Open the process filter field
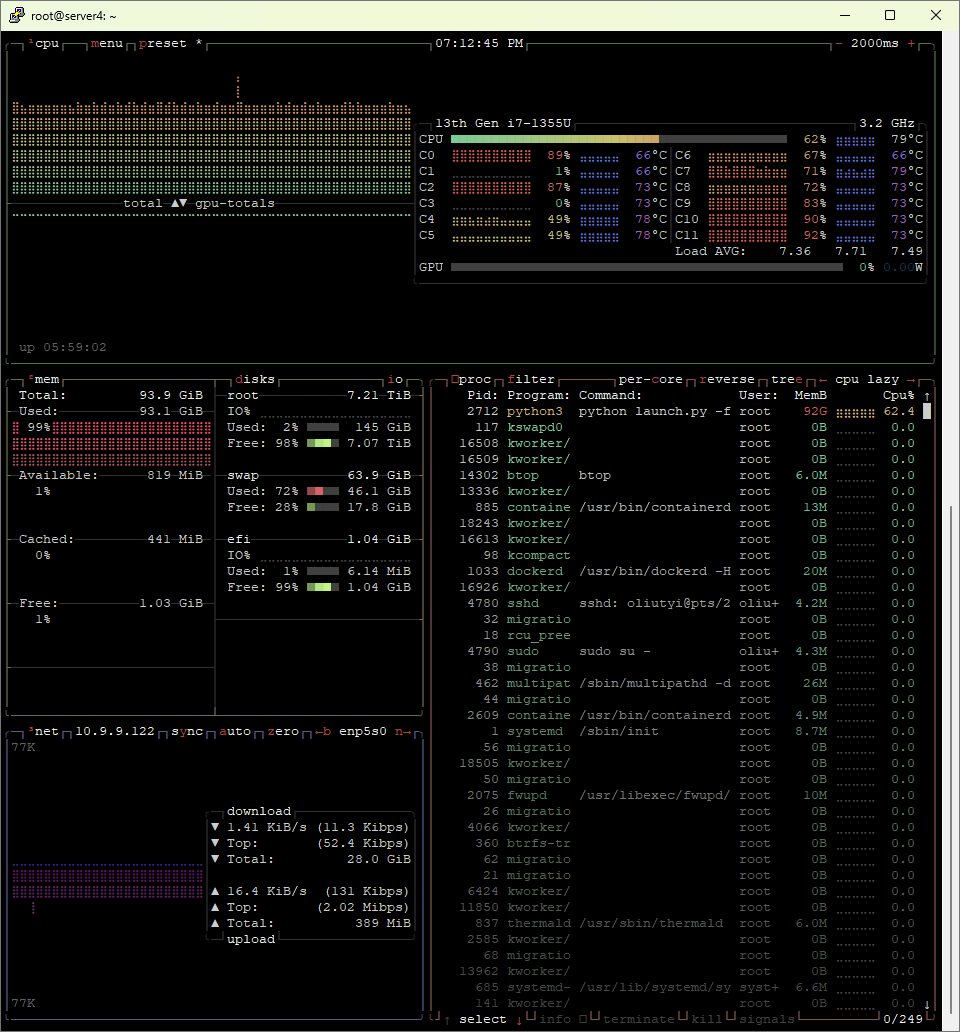 pos(531,380)
